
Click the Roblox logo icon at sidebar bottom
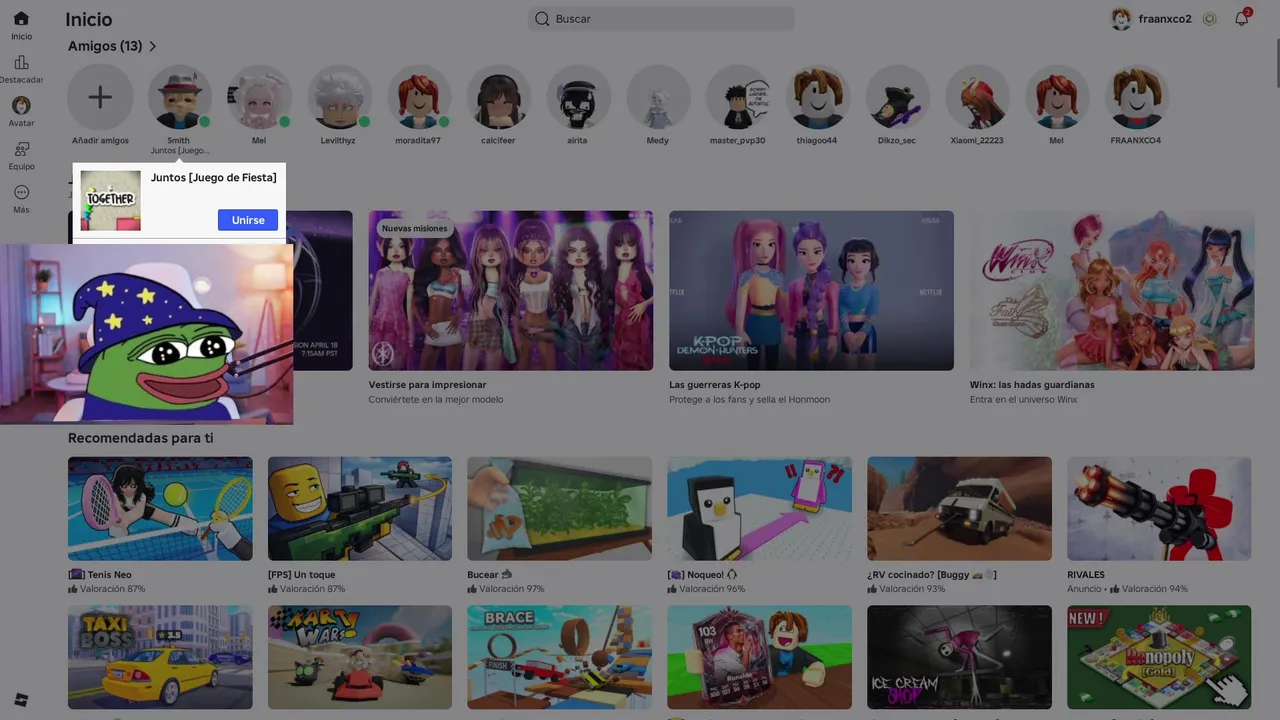coord(21,699)
